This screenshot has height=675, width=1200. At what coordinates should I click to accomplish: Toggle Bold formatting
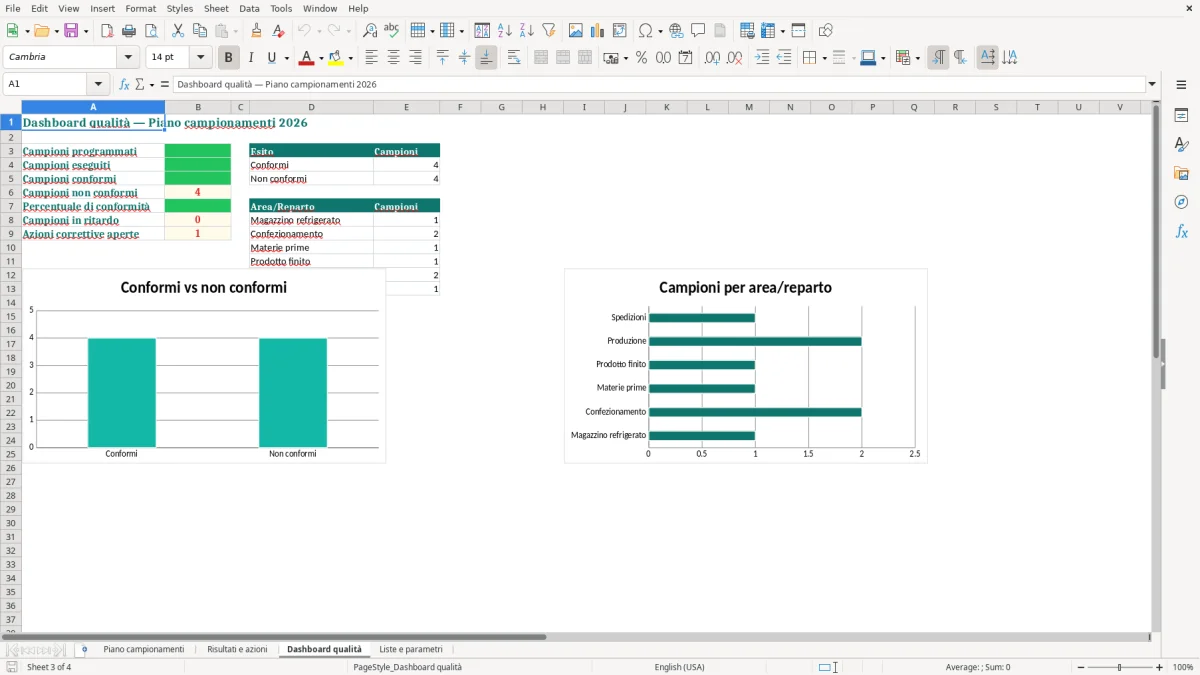[229, 58]
